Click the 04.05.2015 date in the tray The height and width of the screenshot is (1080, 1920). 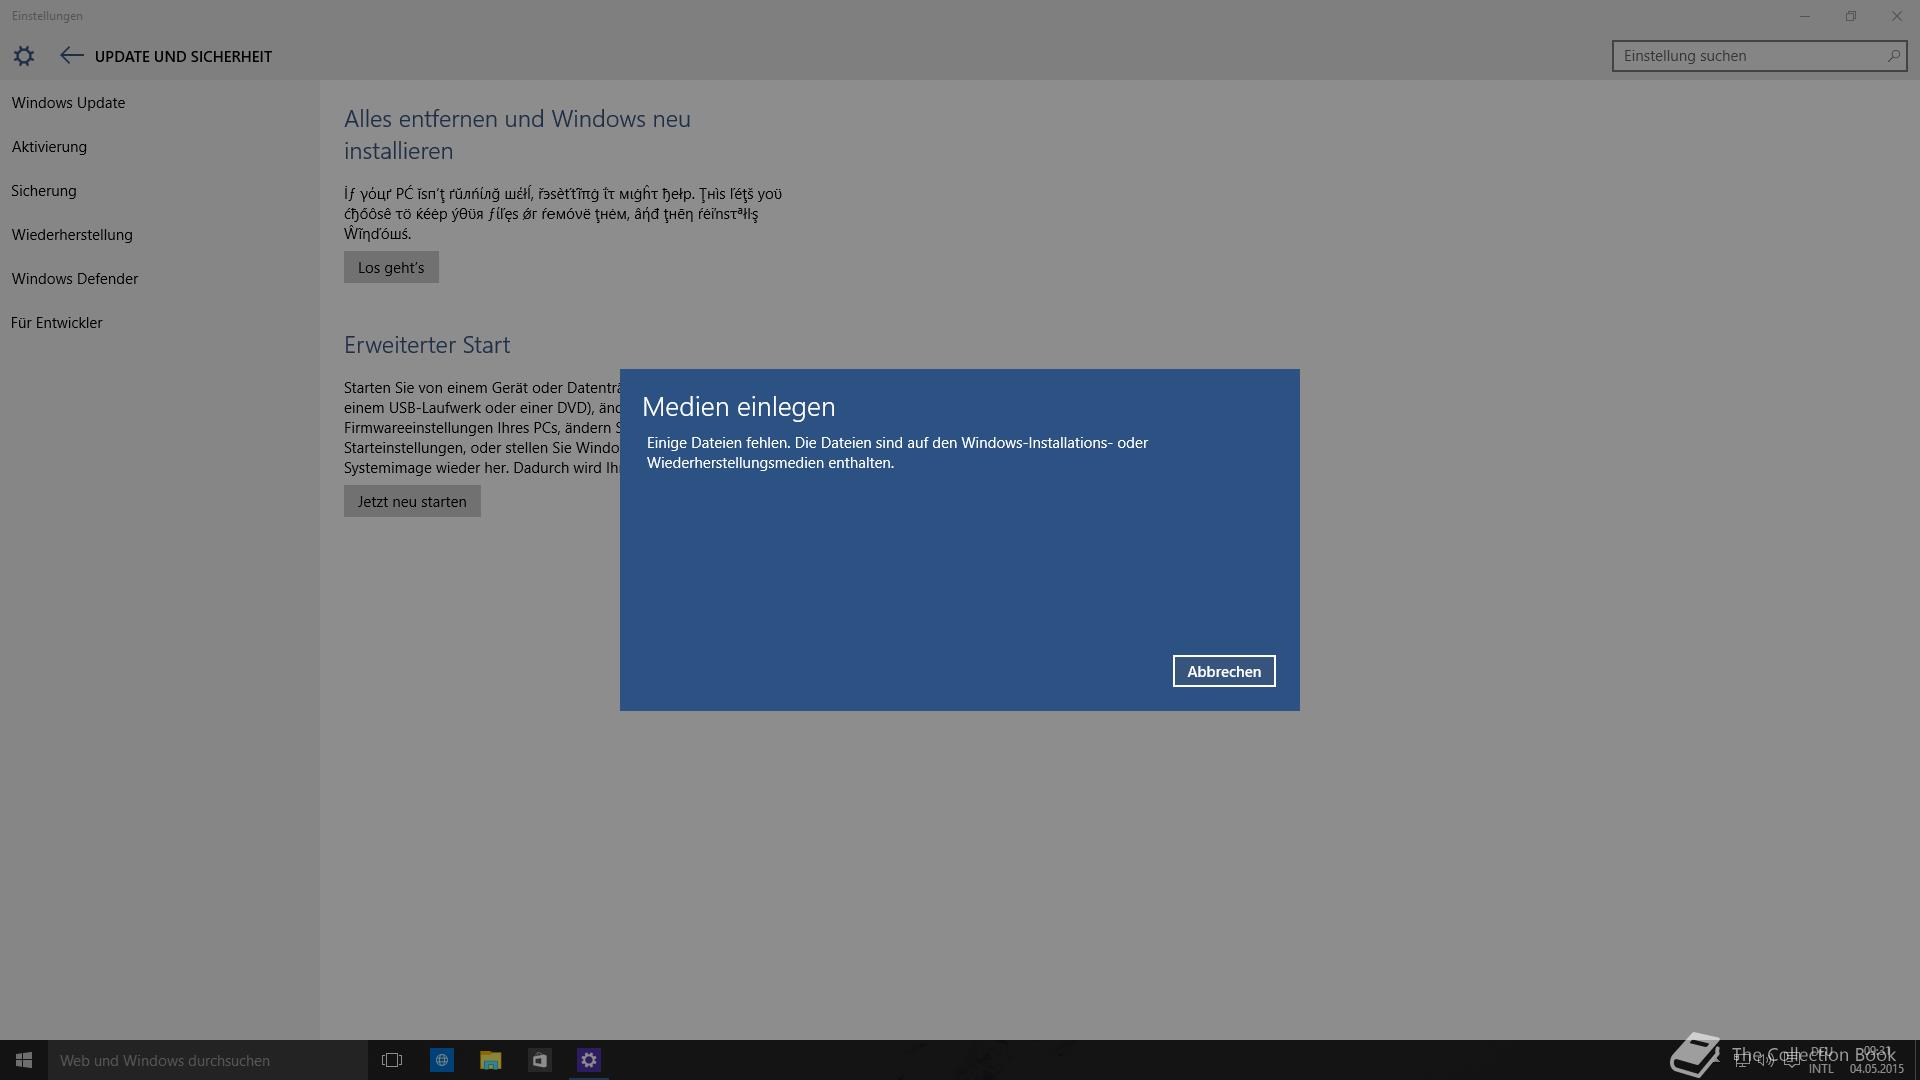pyautogui.click(x=1876, y=1069)
